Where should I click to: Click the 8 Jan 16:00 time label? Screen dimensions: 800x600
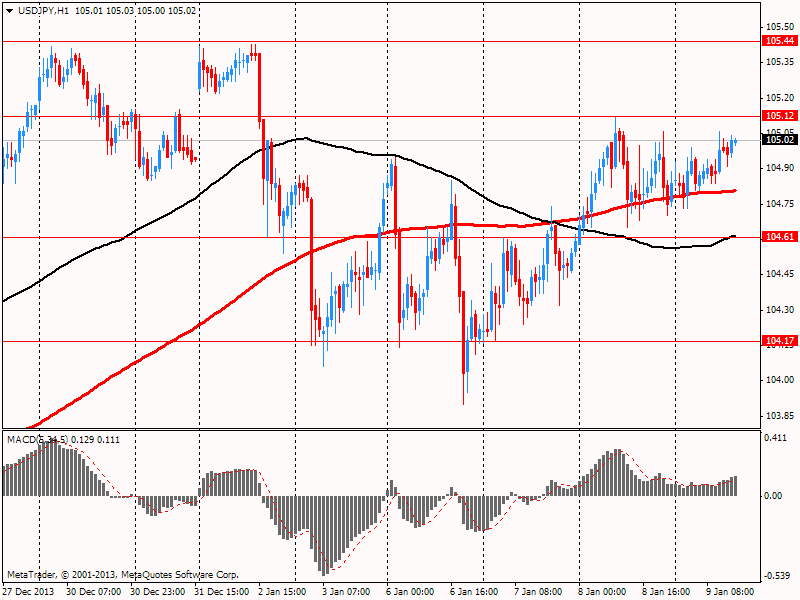[666, 592]
